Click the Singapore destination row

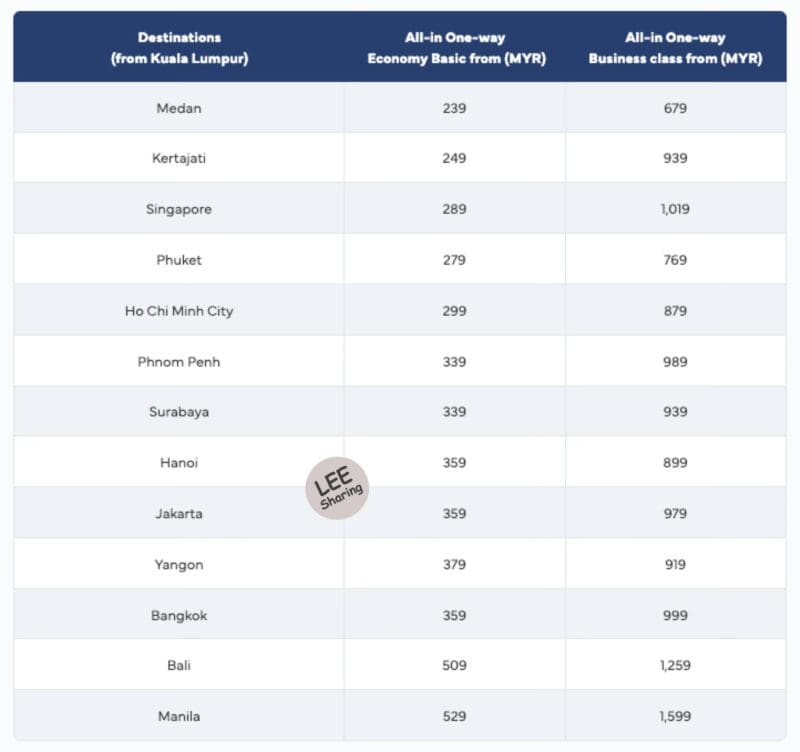pos(400,209)
